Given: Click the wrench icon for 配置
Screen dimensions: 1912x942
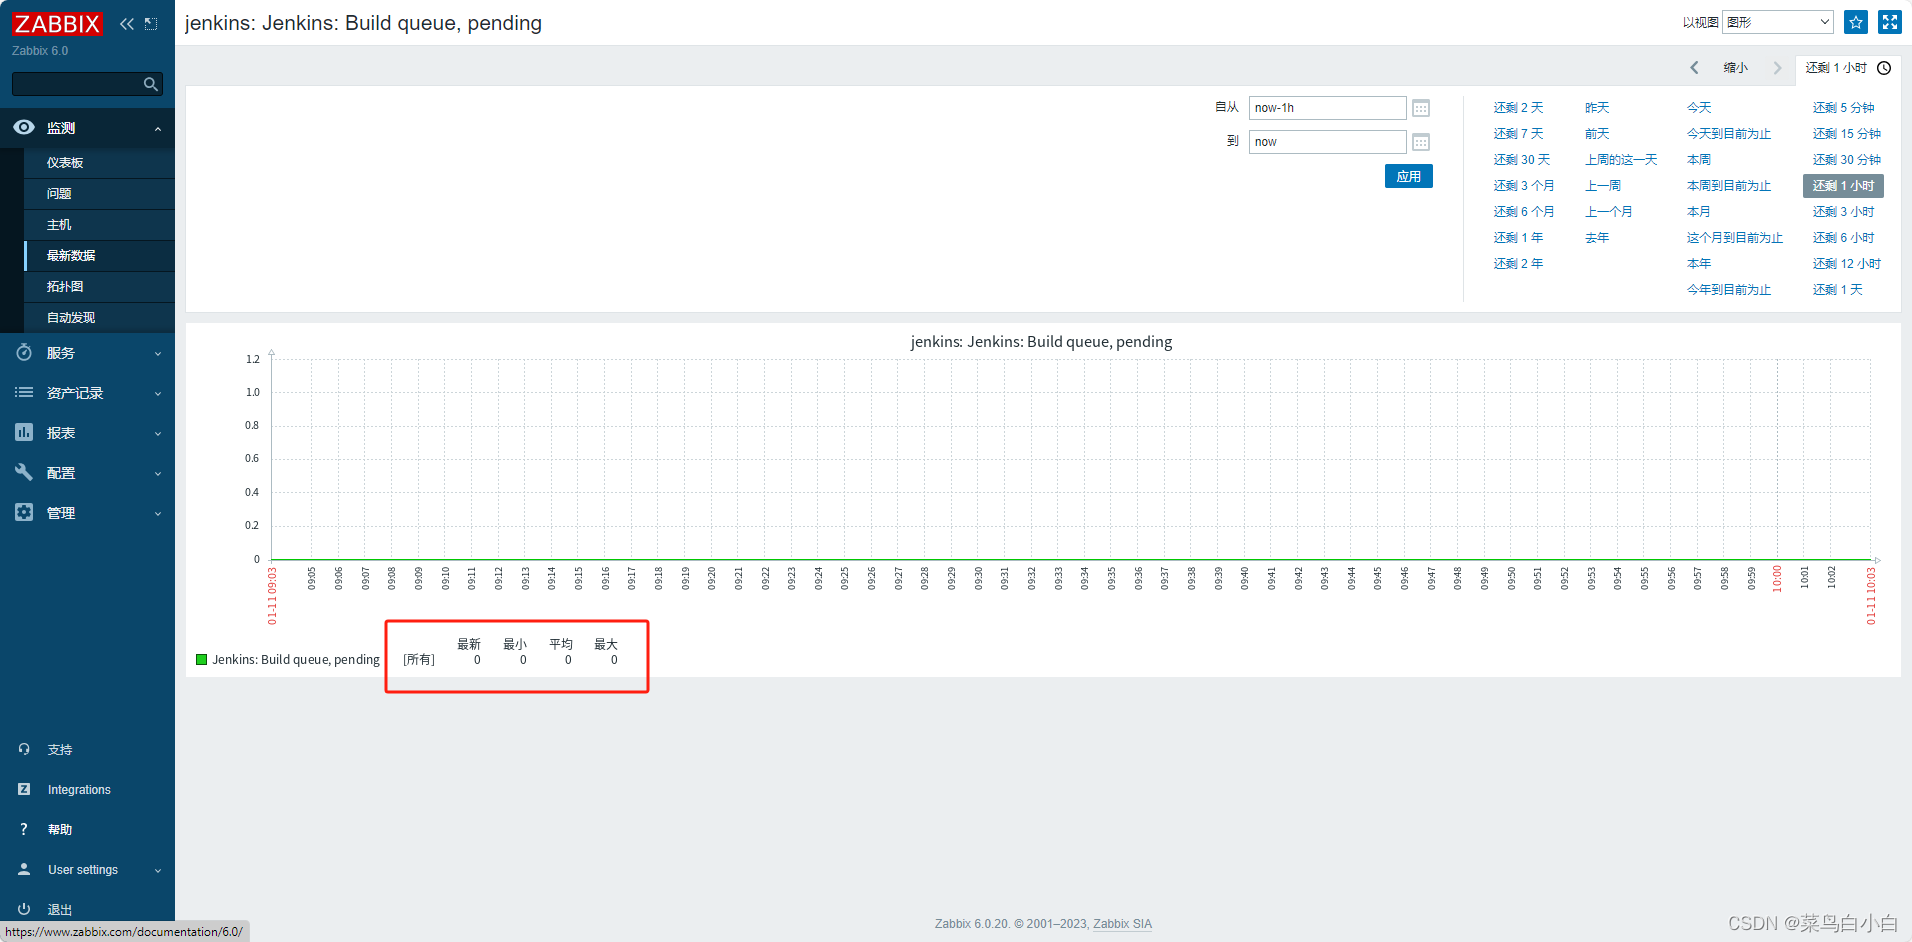Looking at the screenshot, I should (x=24, y=472).
